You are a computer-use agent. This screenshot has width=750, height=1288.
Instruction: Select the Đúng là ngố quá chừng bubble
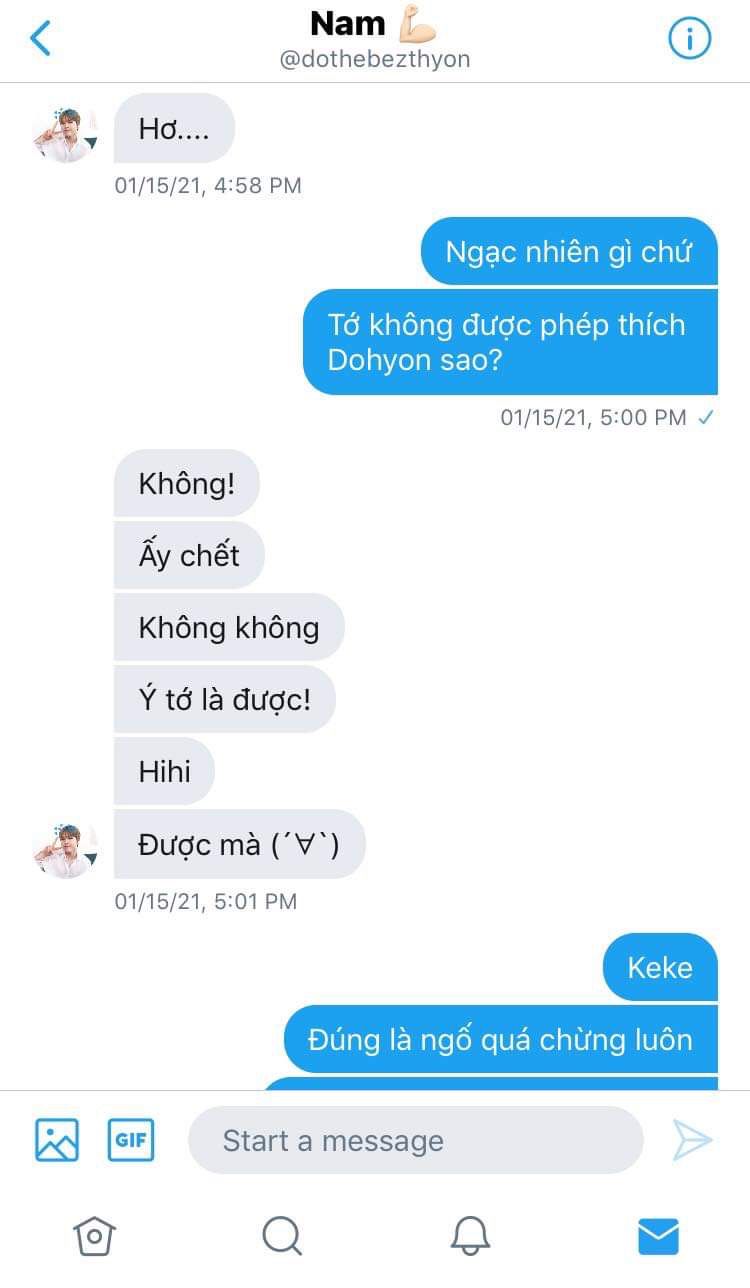point(501,1039)
